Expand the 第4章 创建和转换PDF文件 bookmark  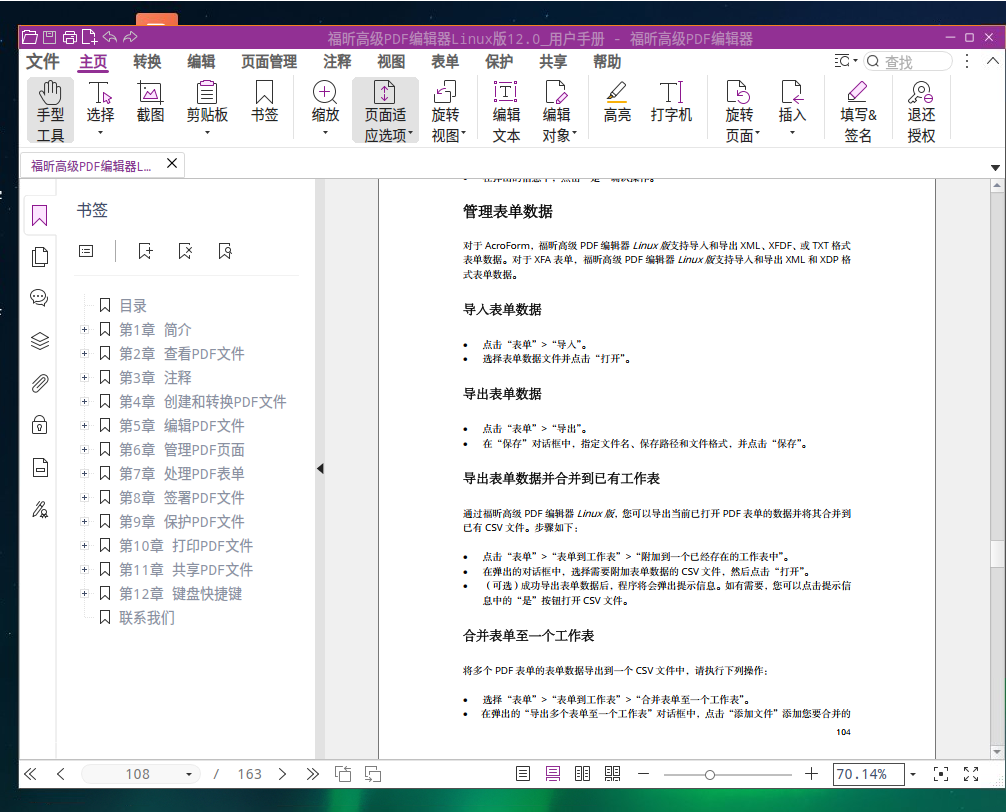click(84, 402)
